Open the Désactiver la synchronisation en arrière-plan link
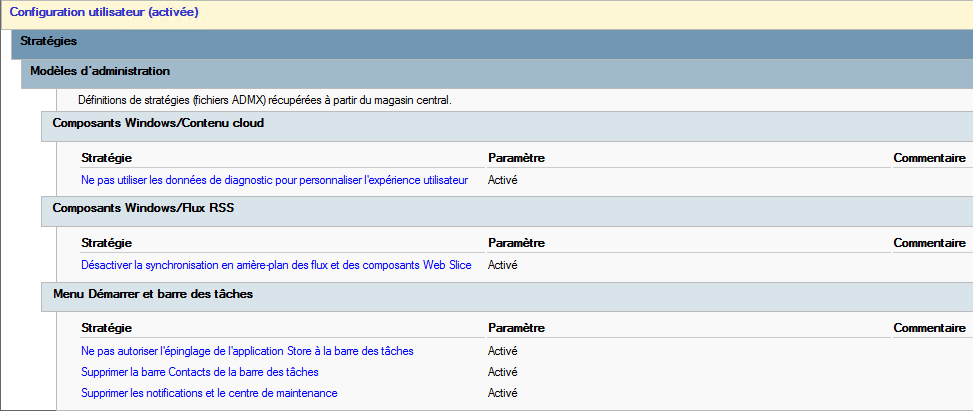The image size is (973, 413). click(x=276, y=265)
